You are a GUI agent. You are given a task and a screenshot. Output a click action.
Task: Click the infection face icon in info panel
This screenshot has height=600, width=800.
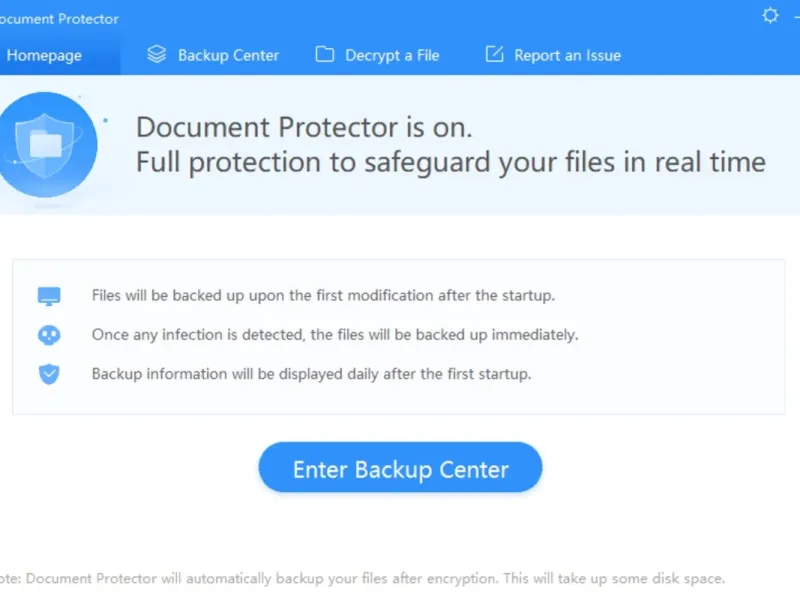(x=49, y=335)
